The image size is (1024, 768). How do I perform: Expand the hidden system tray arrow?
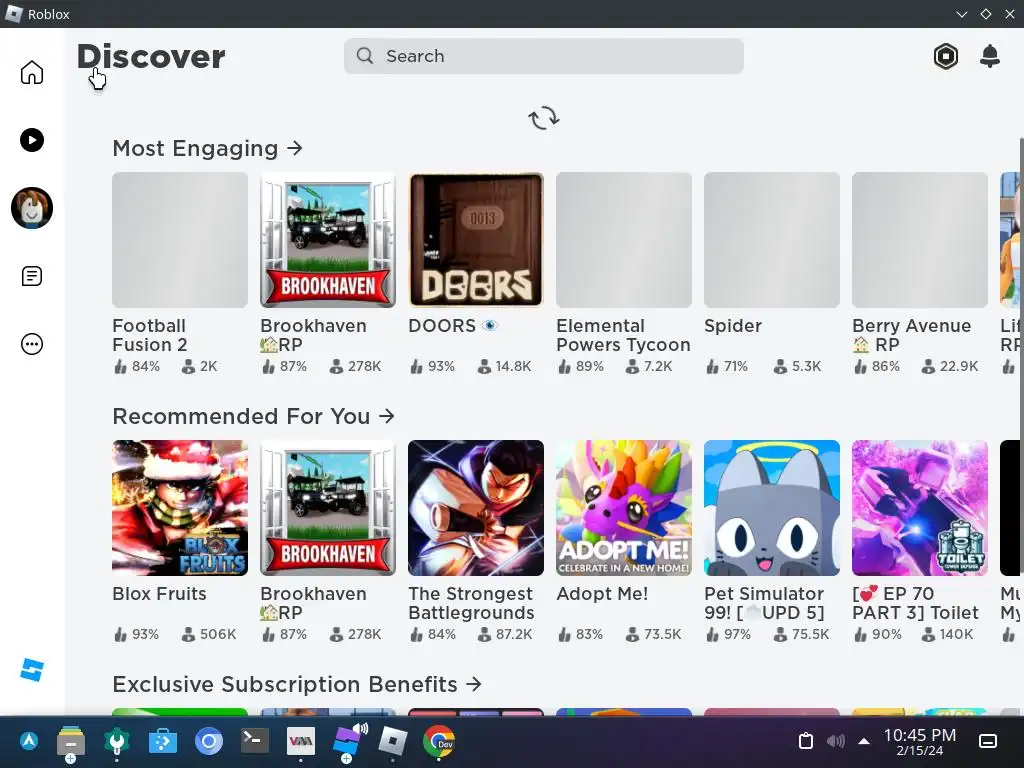864,741
